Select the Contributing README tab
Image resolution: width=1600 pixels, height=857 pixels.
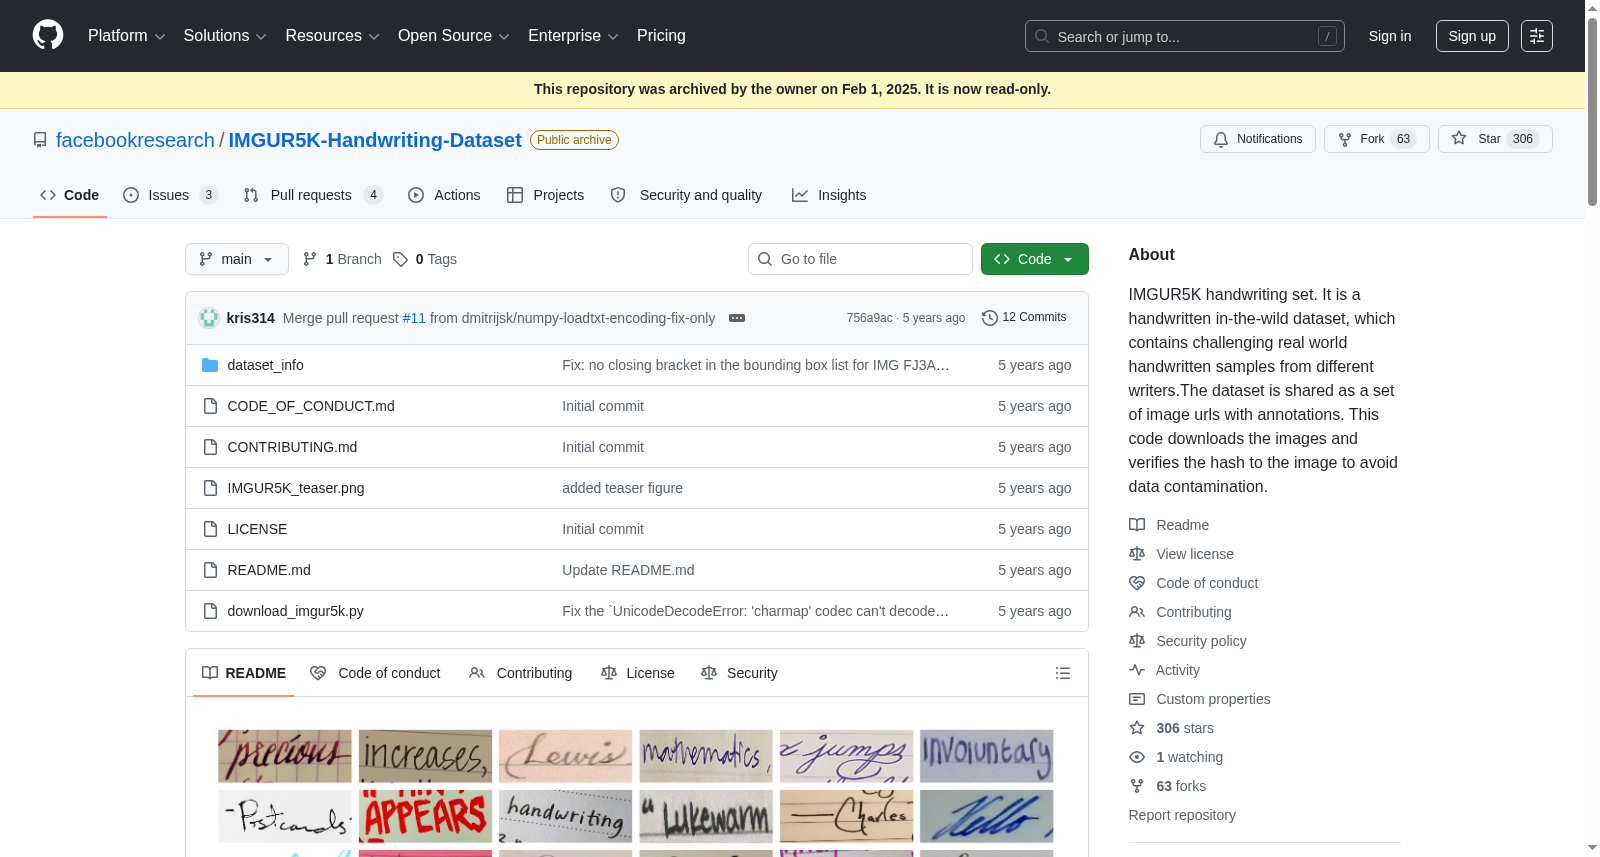click(521, 673)
